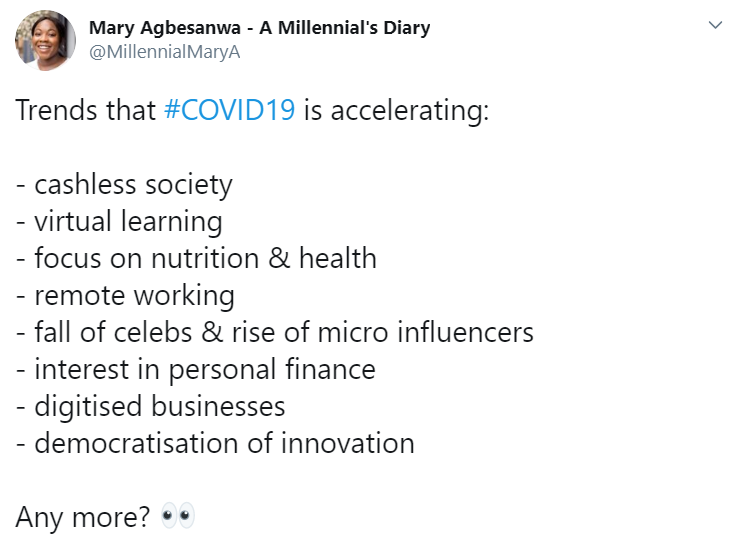Click the eyes emoji
The height and width of the screenshot is (547, 737).
[178, 516]
